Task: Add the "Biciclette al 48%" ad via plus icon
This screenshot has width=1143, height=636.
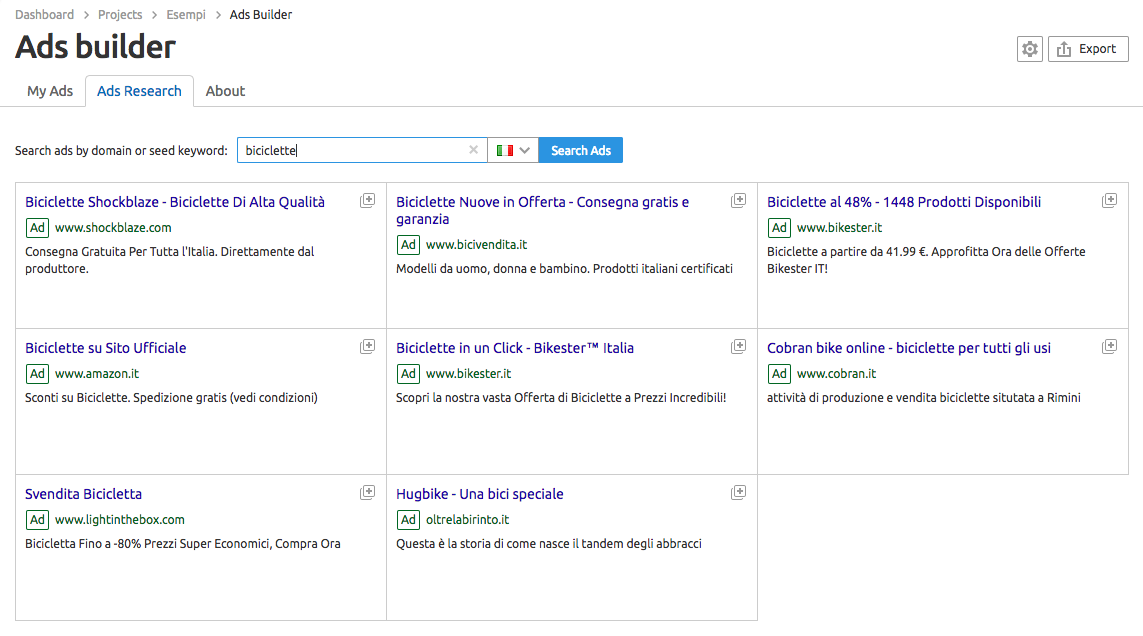Action: click(x=1110, y=199)
